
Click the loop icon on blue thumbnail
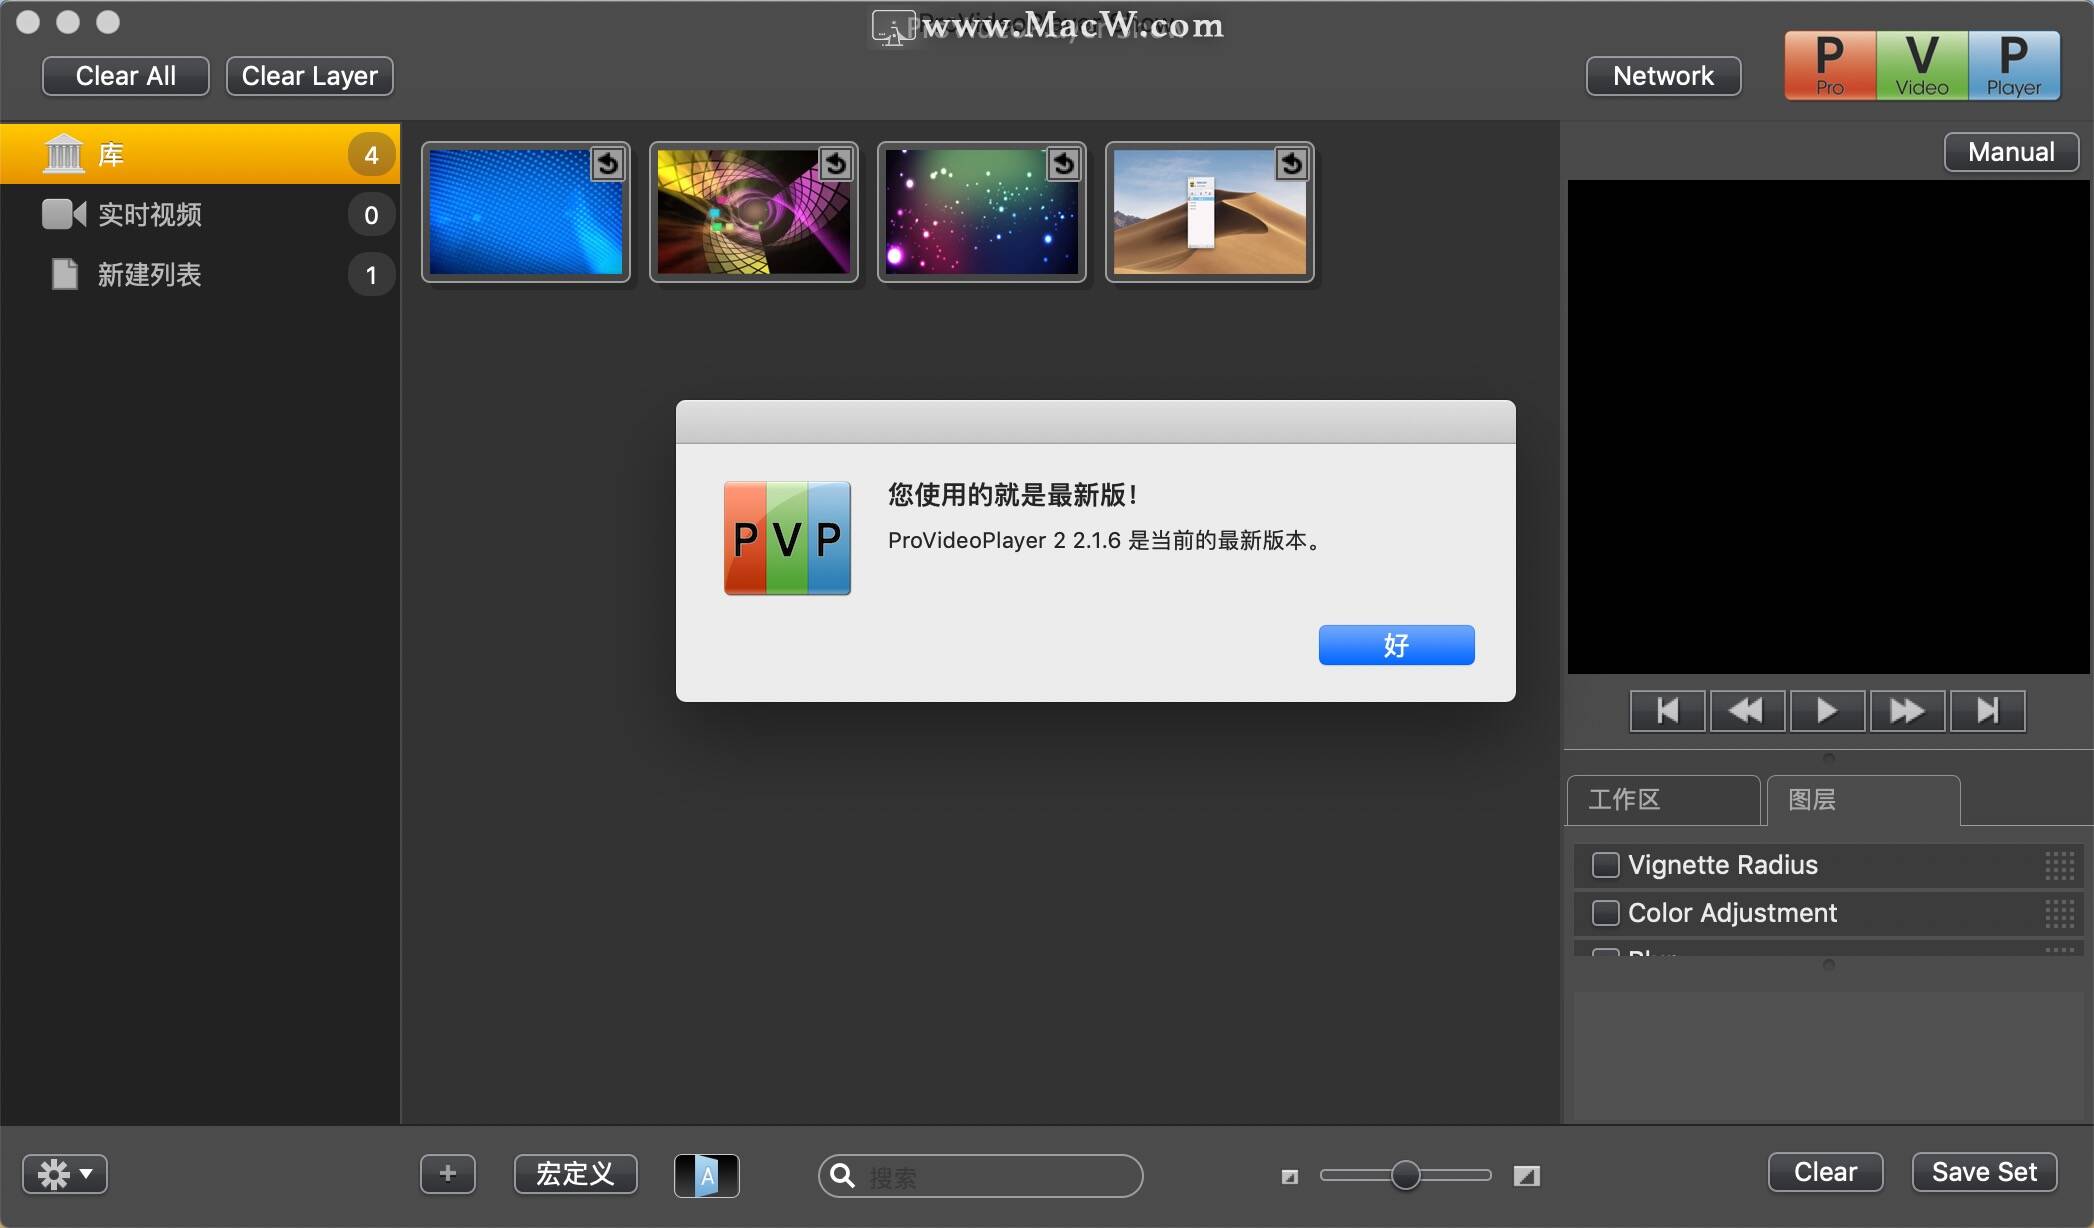[607, 164]
